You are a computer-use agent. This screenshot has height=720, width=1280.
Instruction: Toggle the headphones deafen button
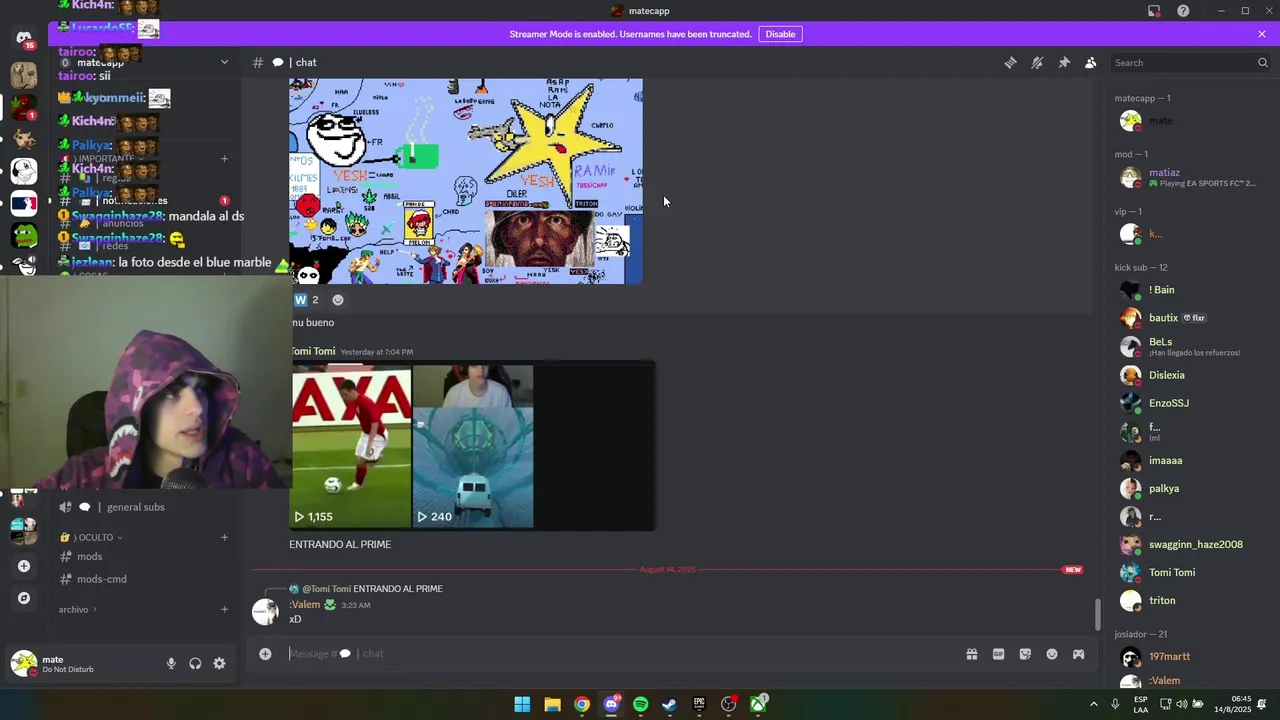point(195,664)
